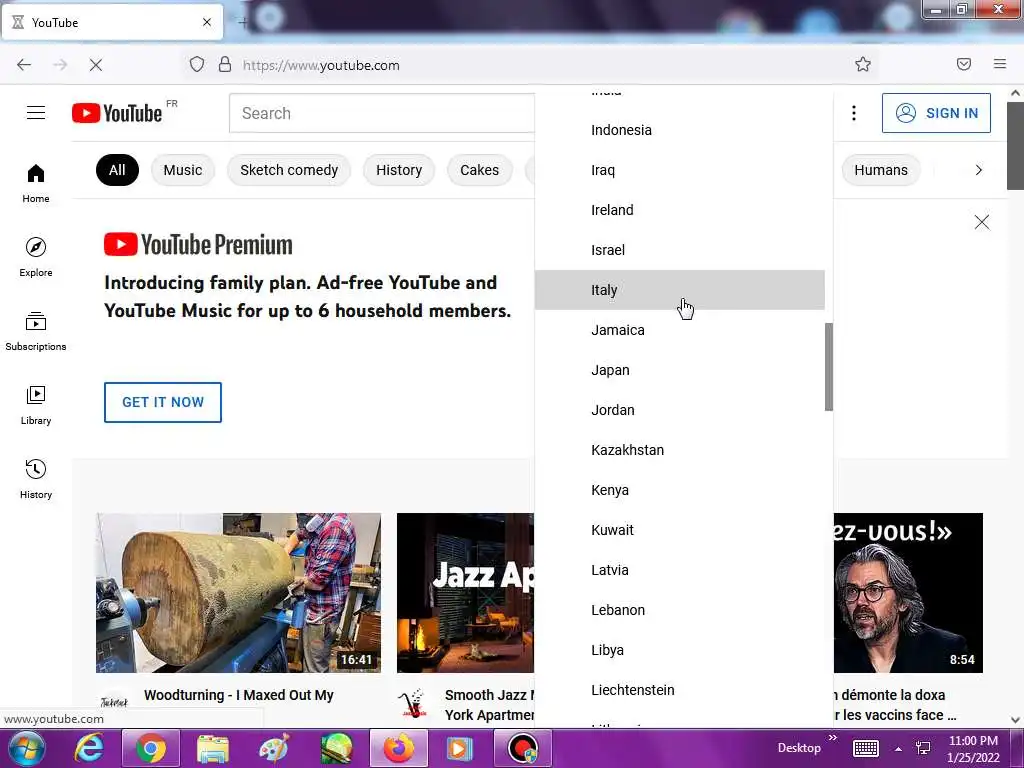
Task: Go back with the browser back arrow
Action: click(x=24, y=65)
